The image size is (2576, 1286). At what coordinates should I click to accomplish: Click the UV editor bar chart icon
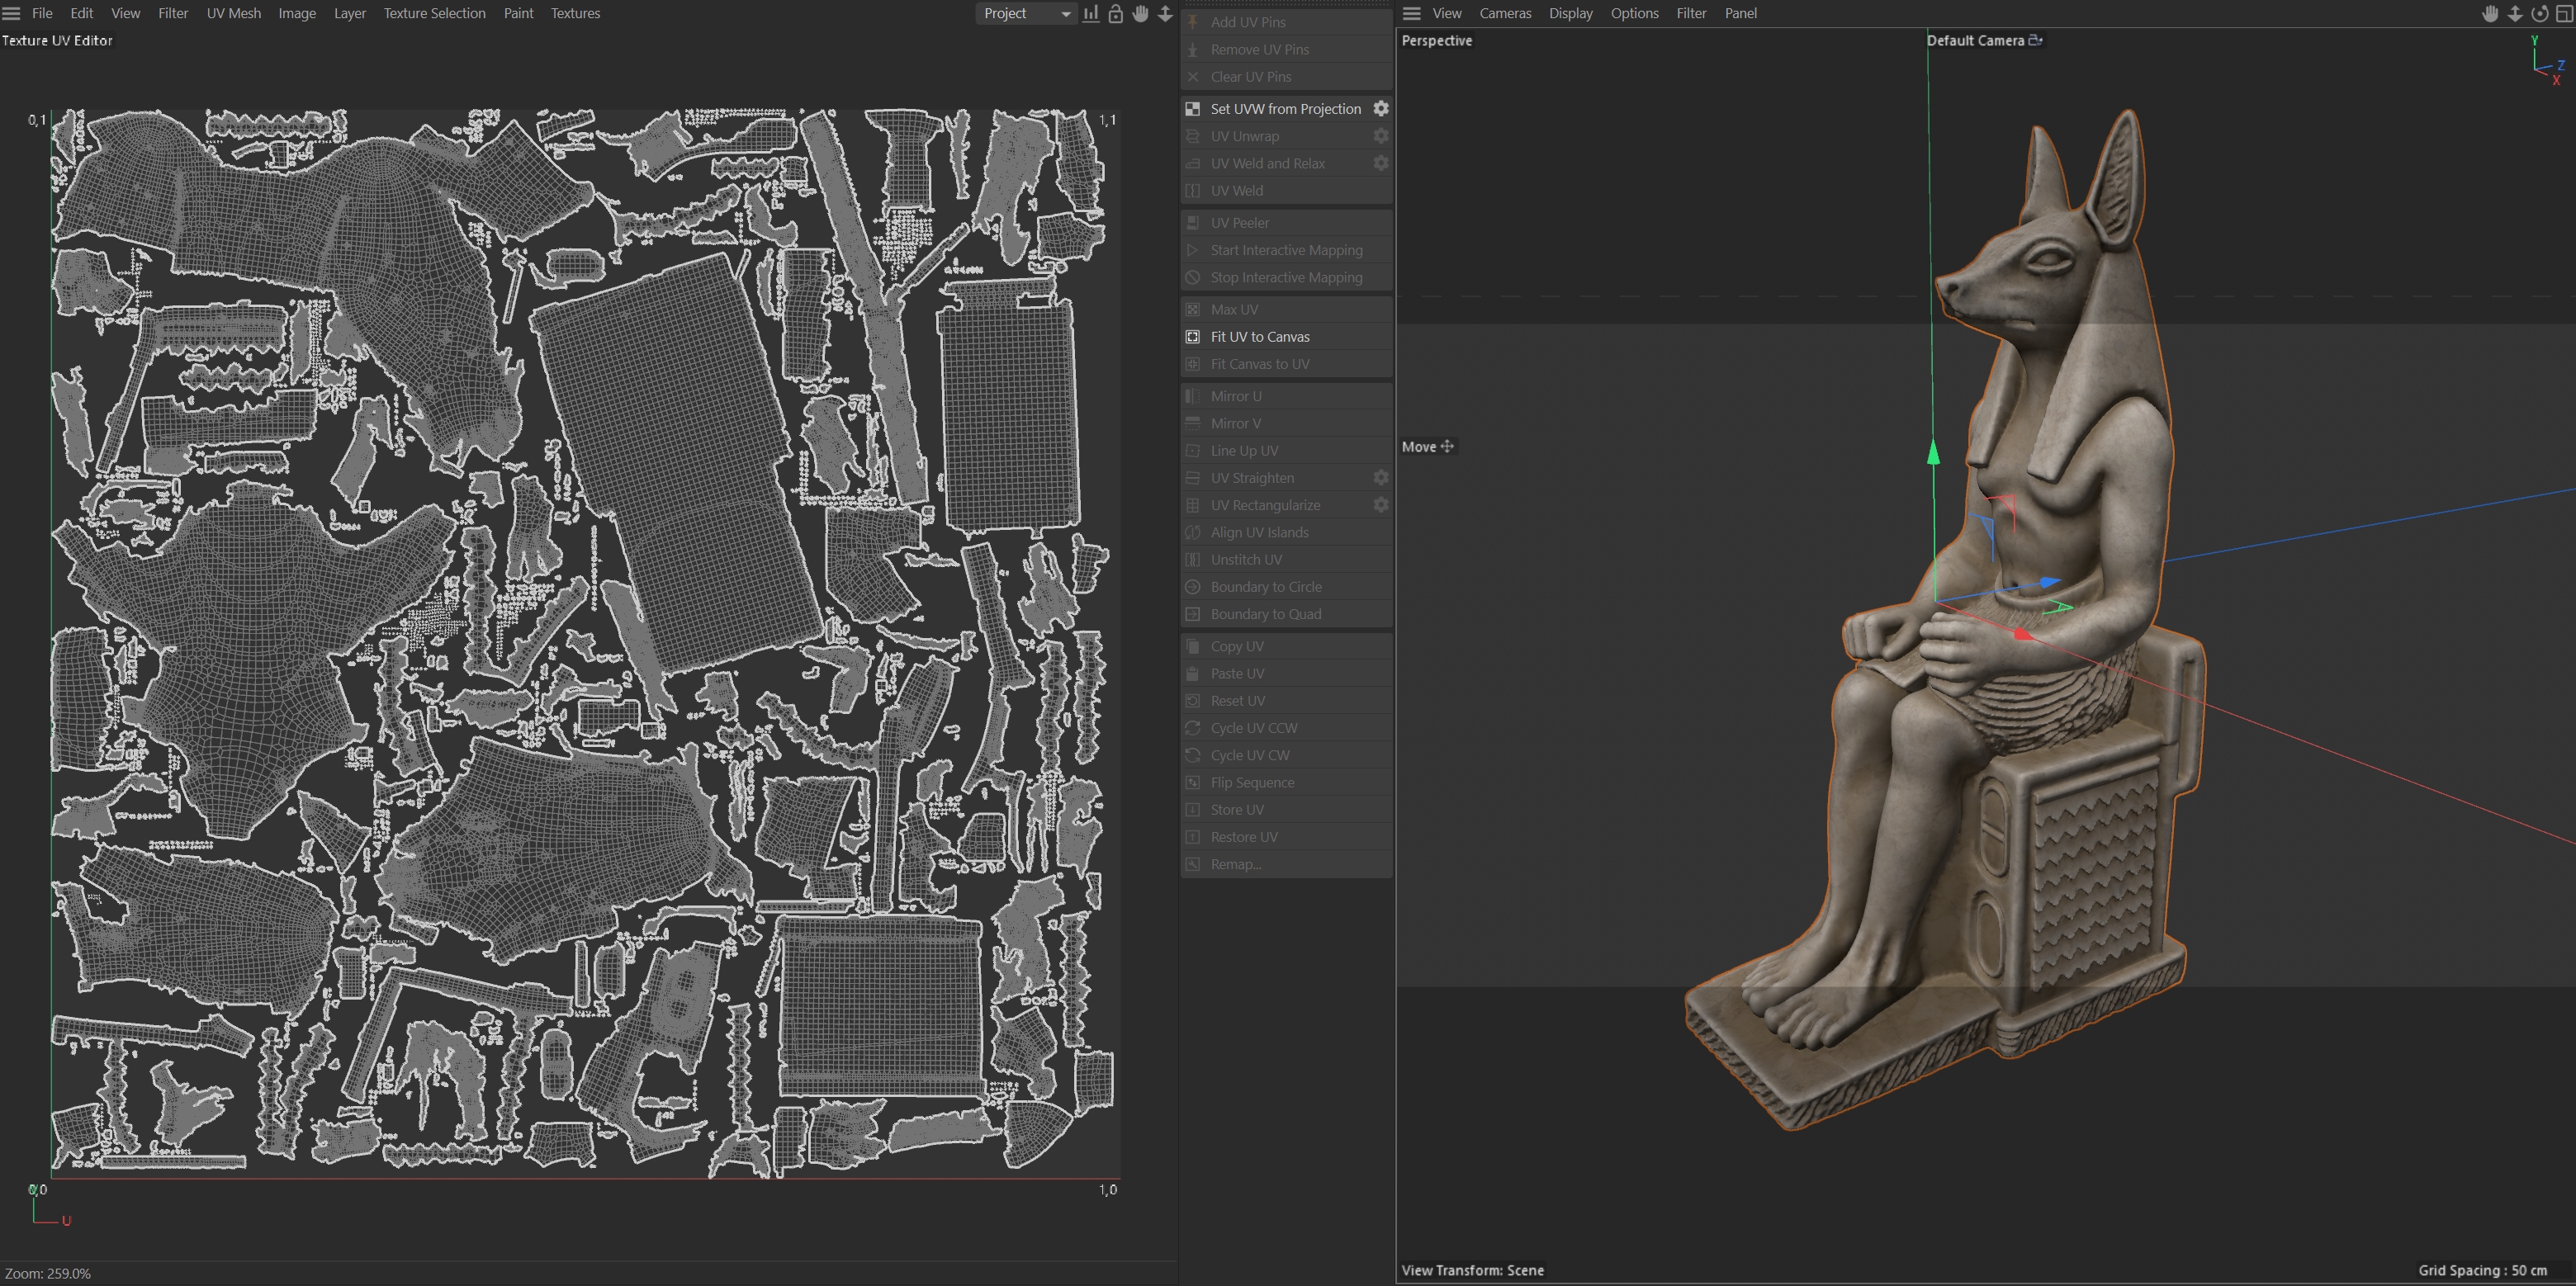coord(1091,13)
